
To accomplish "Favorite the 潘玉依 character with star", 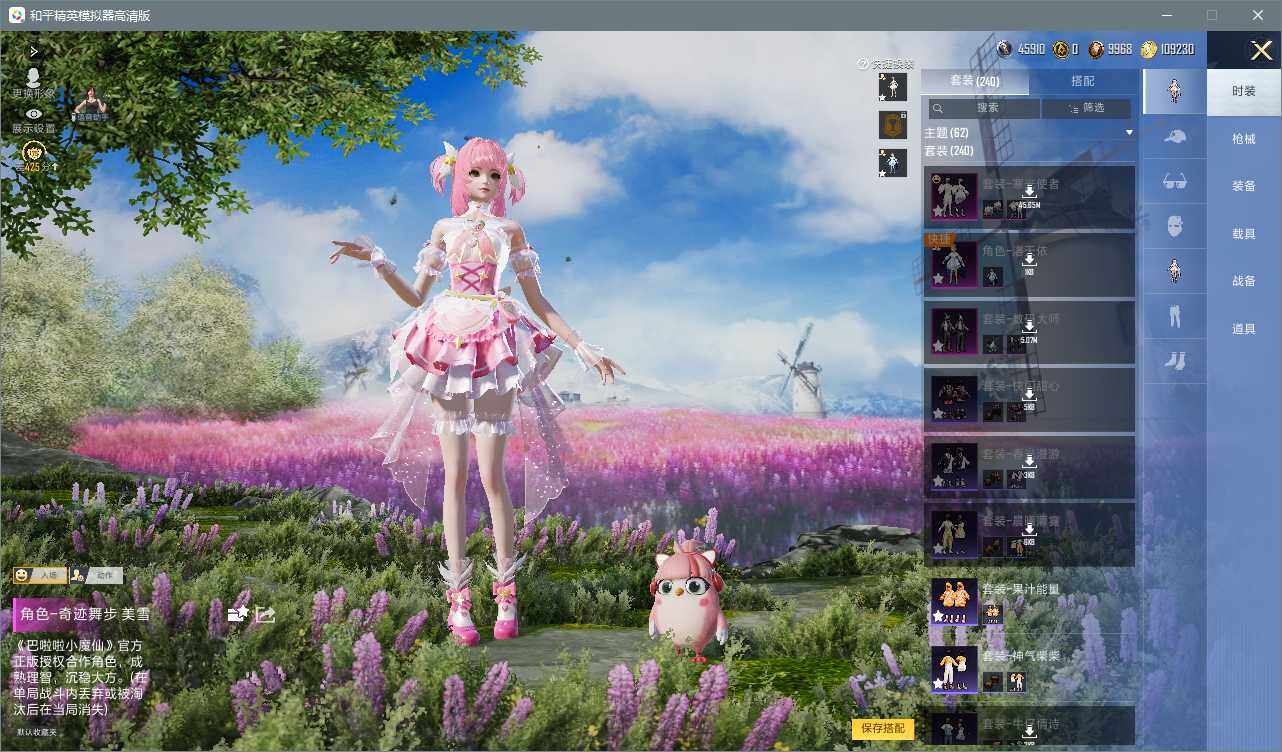I will click(x=938, y=279).
